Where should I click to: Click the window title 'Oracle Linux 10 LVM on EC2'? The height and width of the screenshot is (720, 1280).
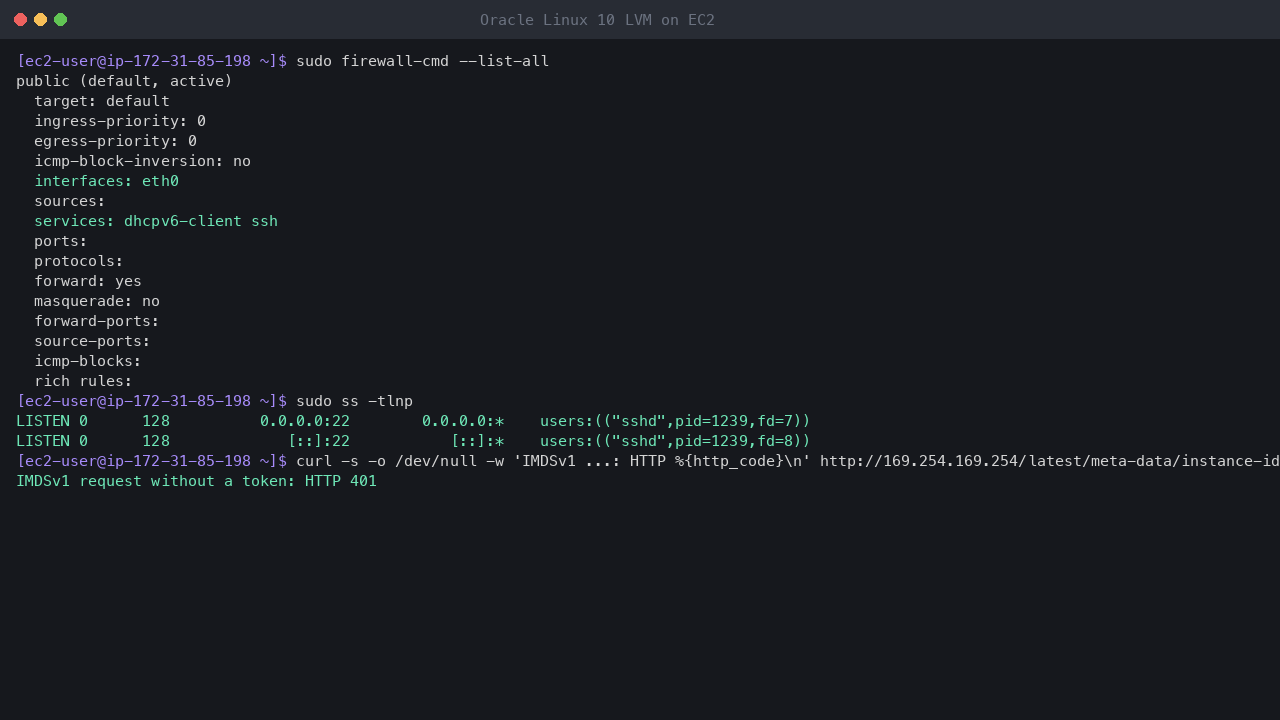(x=597, y=20)
